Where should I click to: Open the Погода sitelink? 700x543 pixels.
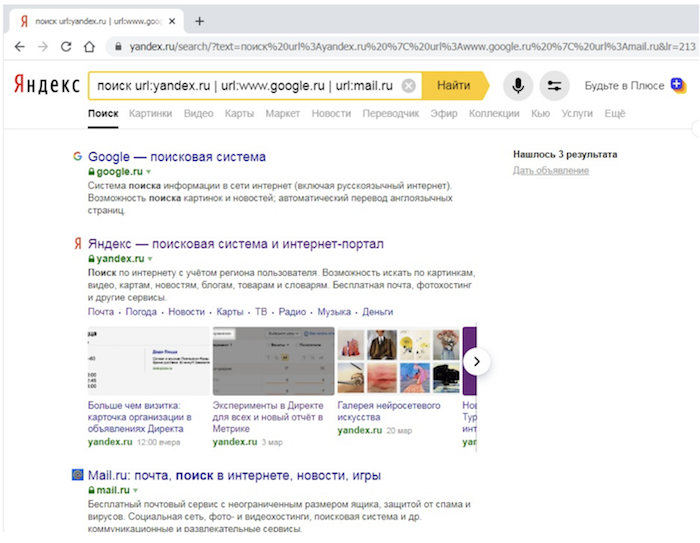tap(141, 312)
